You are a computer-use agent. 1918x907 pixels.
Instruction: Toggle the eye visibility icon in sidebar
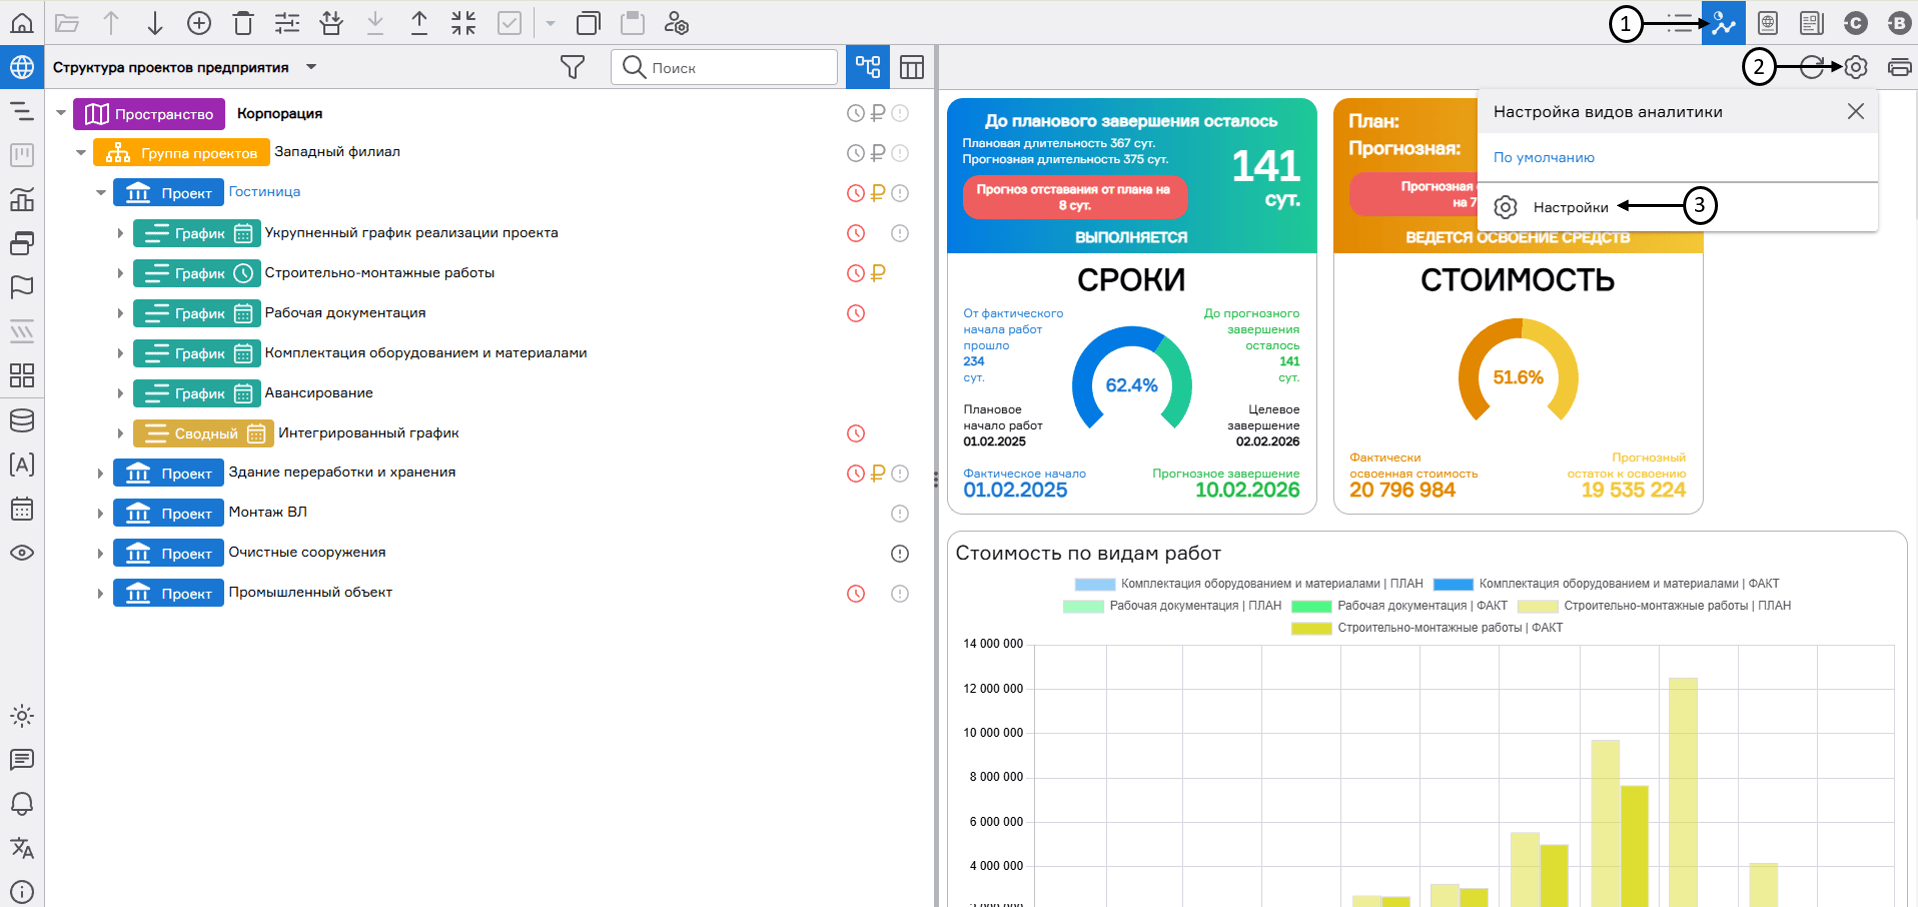click(x=21, y=552)
